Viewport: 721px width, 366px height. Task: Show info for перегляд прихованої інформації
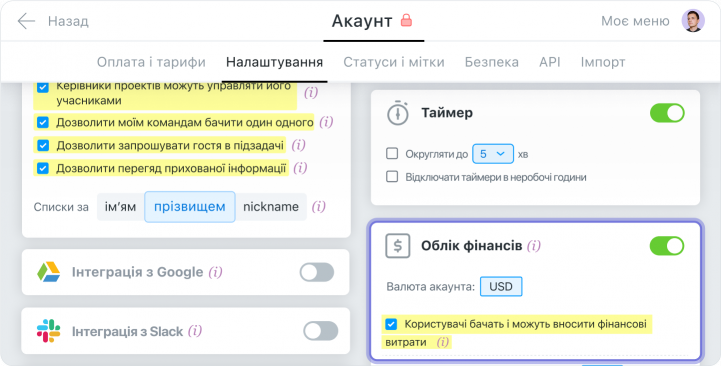click(x=300, y=168)
